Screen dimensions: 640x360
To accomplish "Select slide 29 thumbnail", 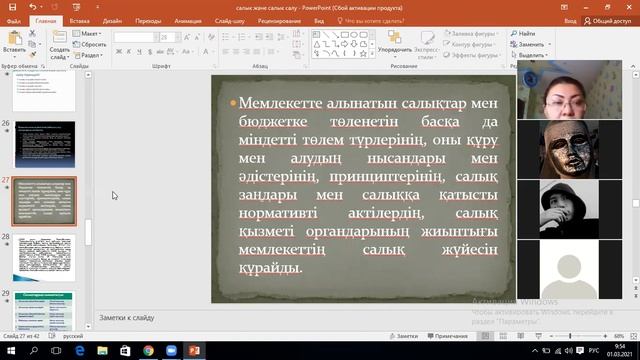I will [x=44, y=311].
